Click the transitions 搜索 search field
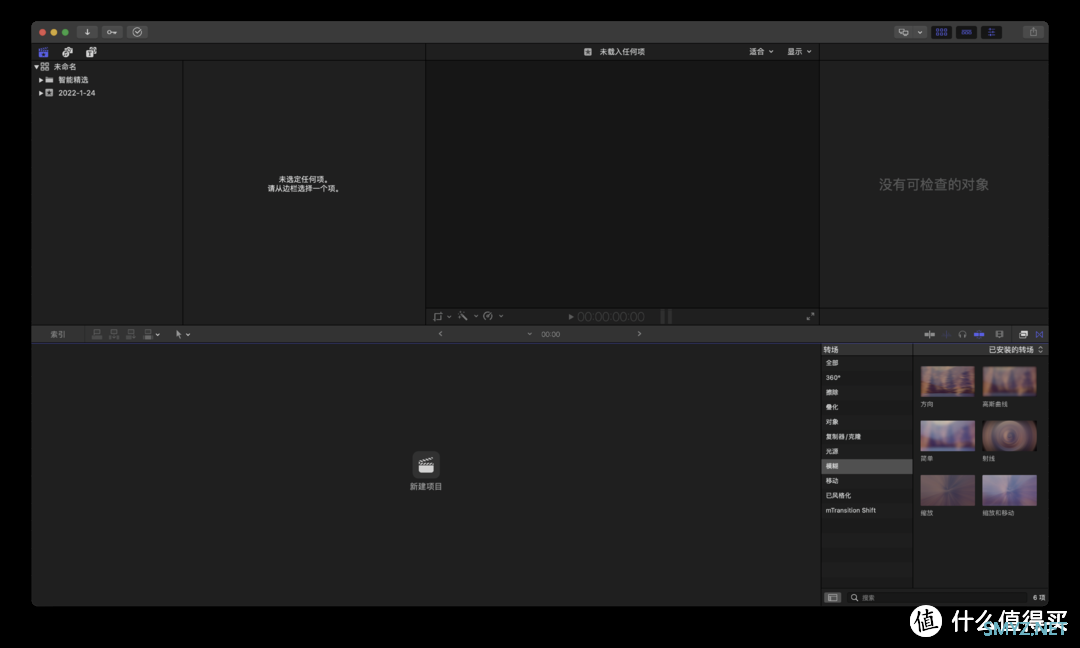This screenshot has width=1080, height=648. pyautogui.click(x=937, y=598)
